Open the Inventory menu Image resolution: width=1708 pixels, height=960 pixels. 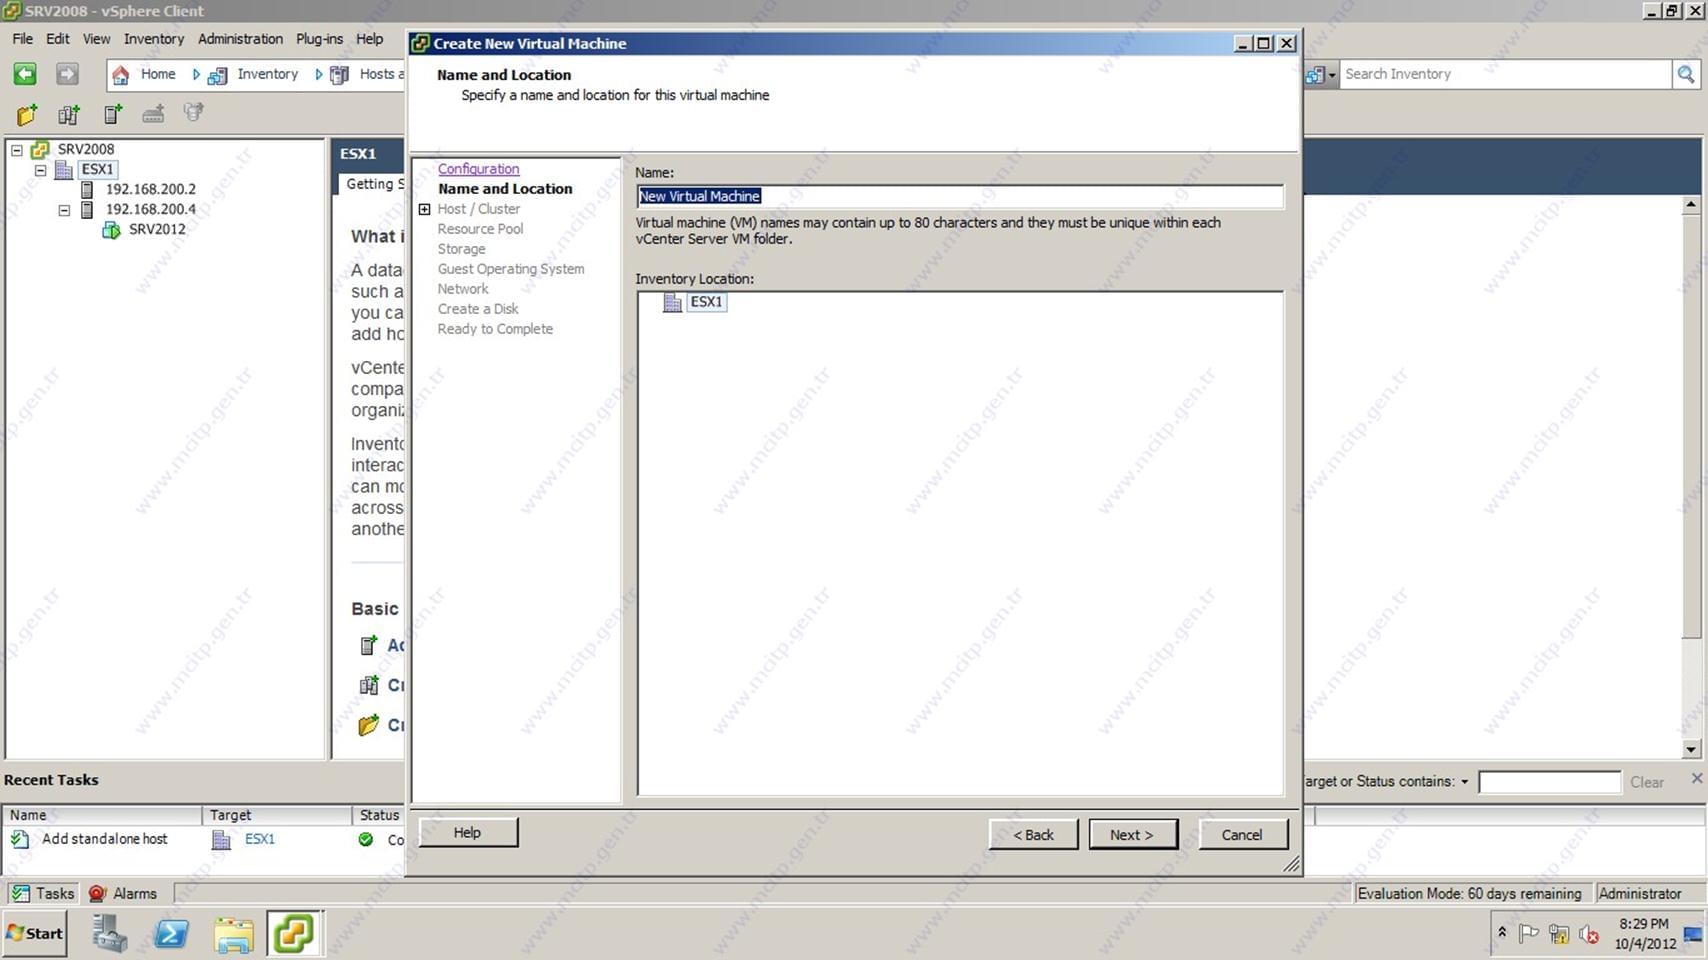[x=154, y=39]
